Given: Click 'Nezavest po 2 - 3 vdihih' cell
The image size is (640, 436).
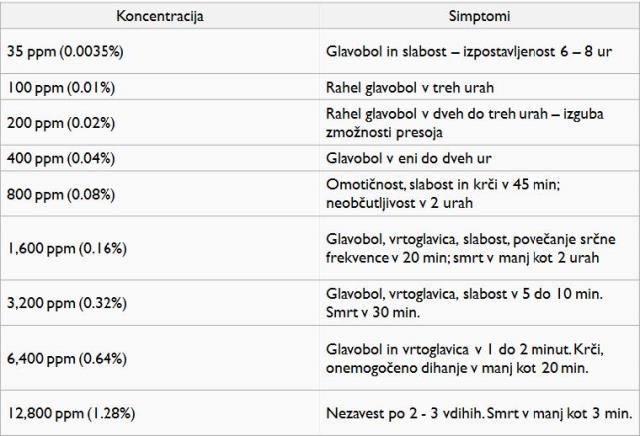Looking at the screenshot, I should pyautogui.click(x=479, y=413).
